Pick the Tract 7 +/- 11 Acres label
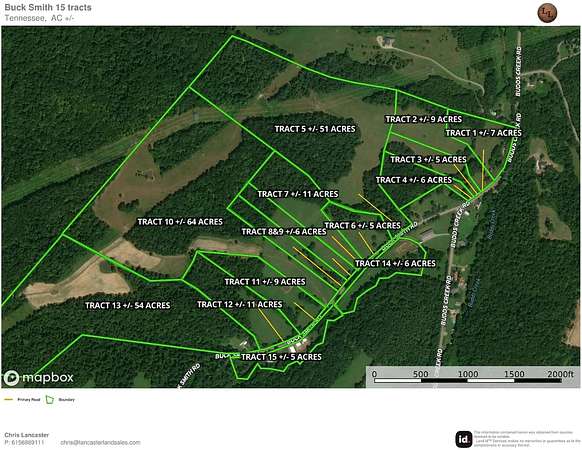Screen dimensions: 582x450 click(x=298, y=194)
